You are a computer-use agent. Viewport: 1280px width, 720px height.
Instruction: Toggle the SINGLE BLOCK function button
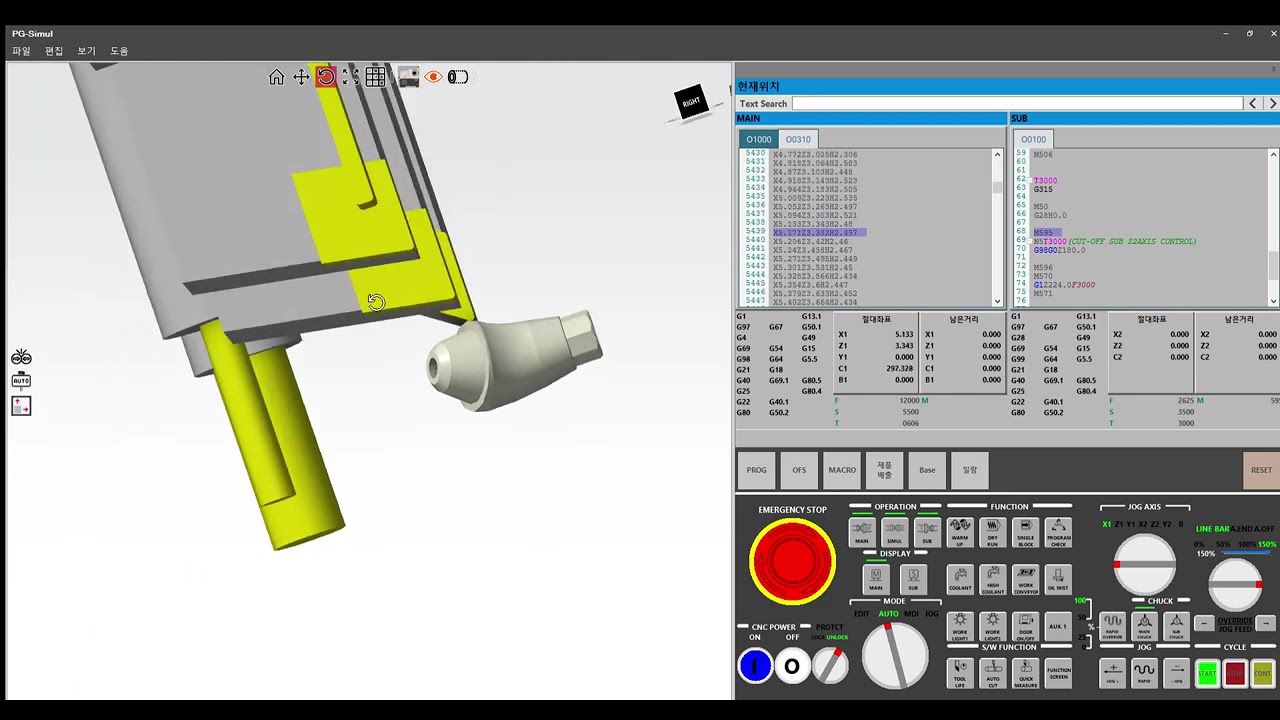pos(1025,532)
